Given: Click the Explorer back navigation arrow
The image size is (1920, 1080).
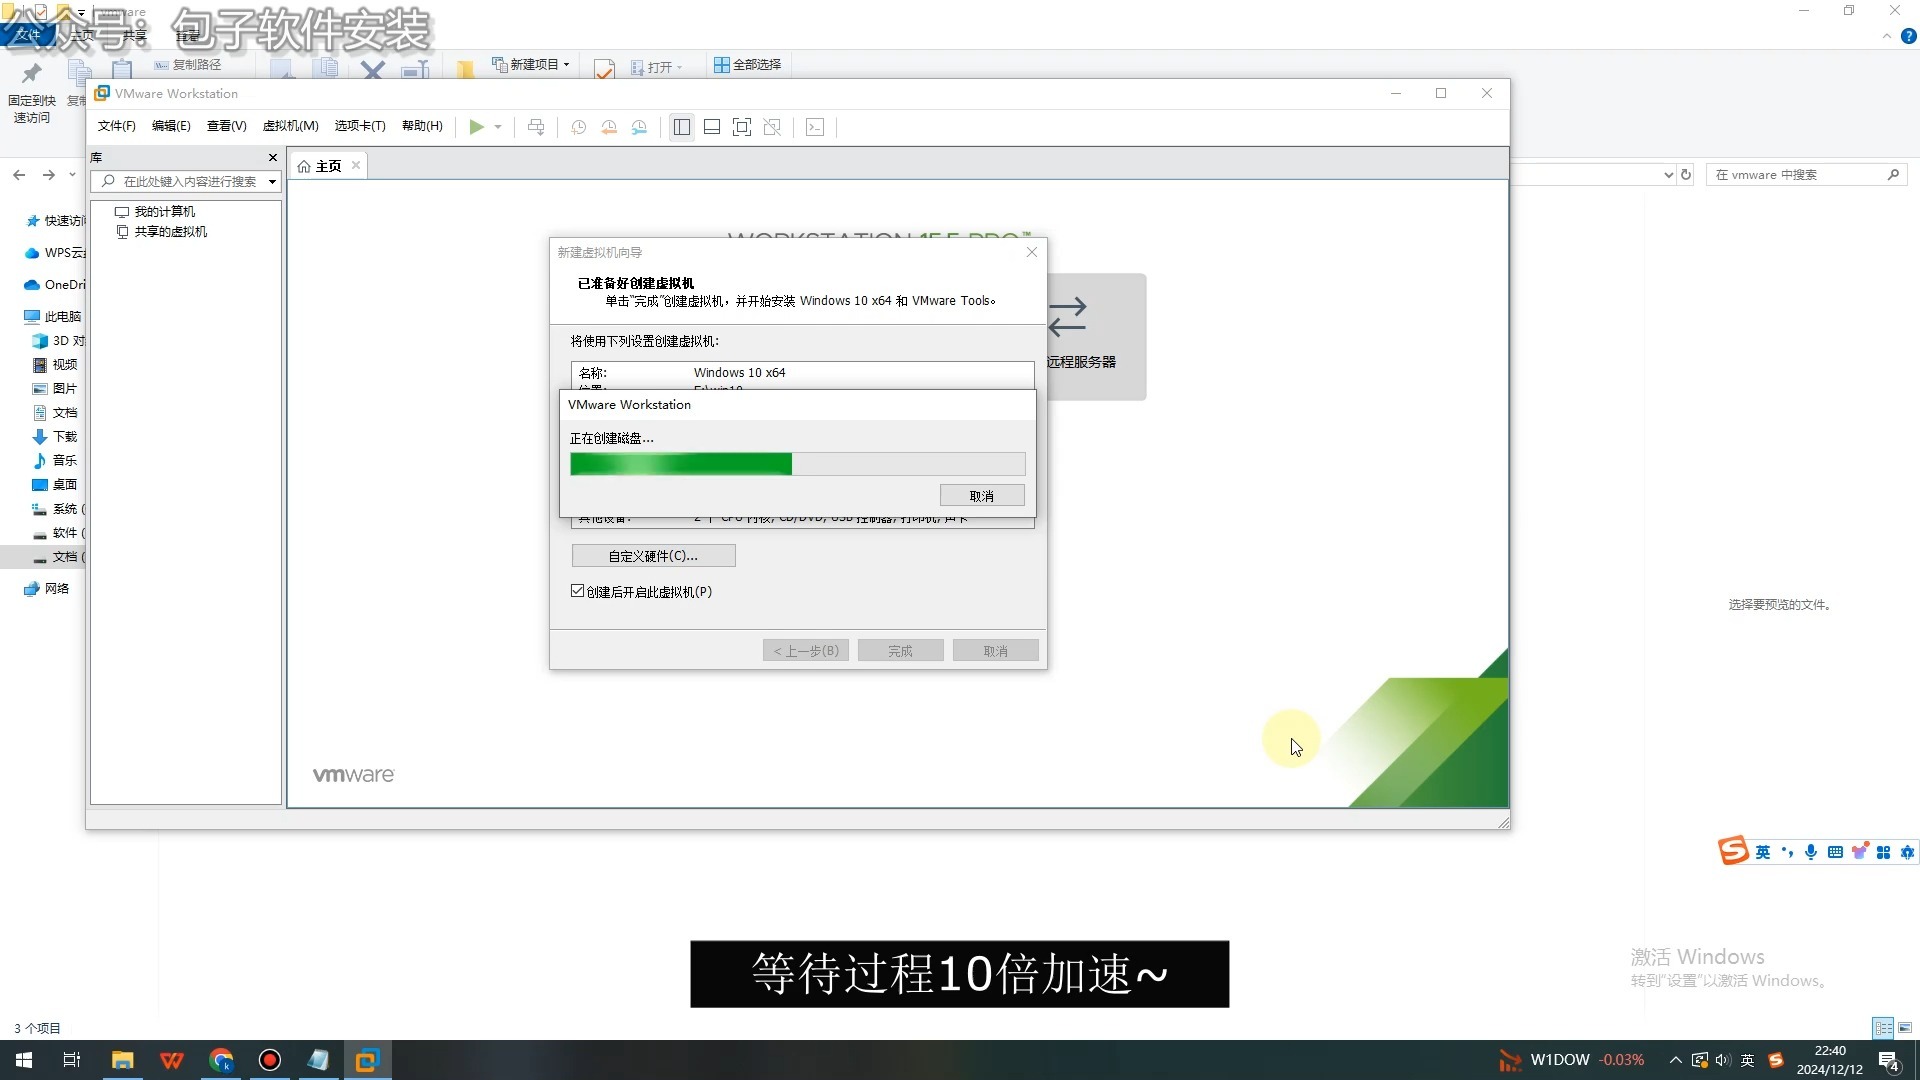Looking at the screenshot, I should 19,175.
